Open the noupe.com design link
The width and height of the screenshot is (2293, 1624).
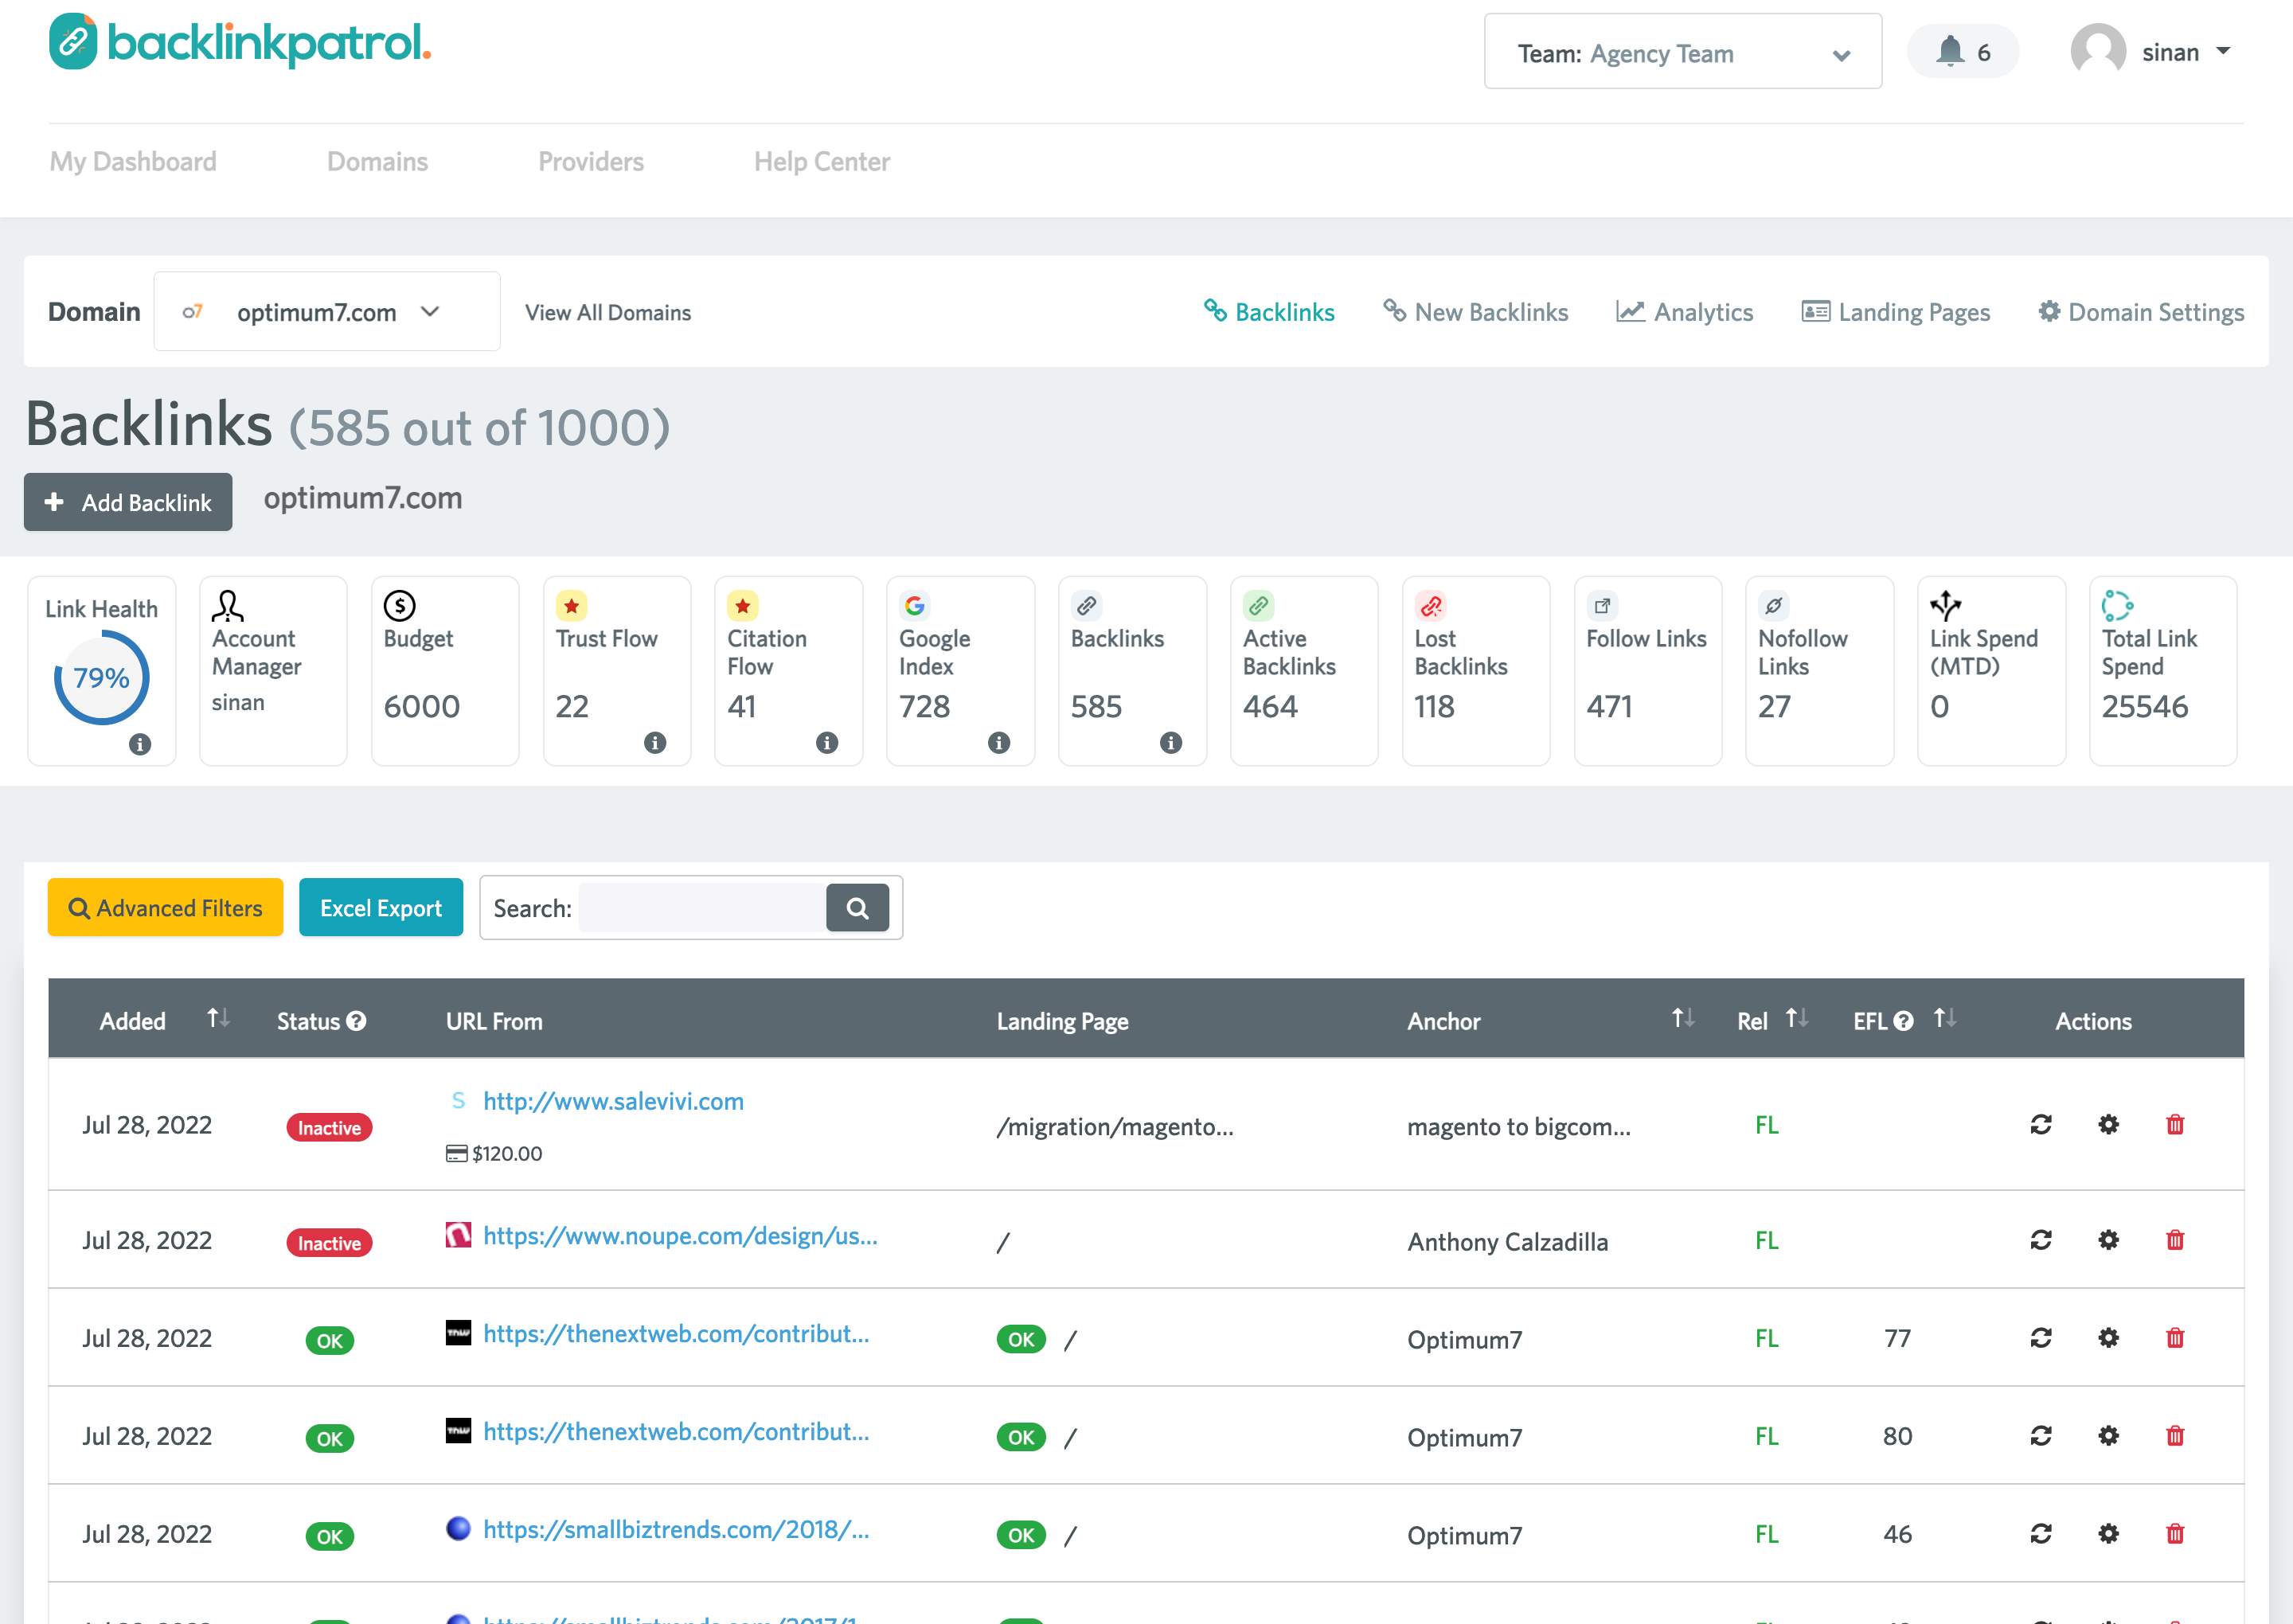pos(680,1236)
